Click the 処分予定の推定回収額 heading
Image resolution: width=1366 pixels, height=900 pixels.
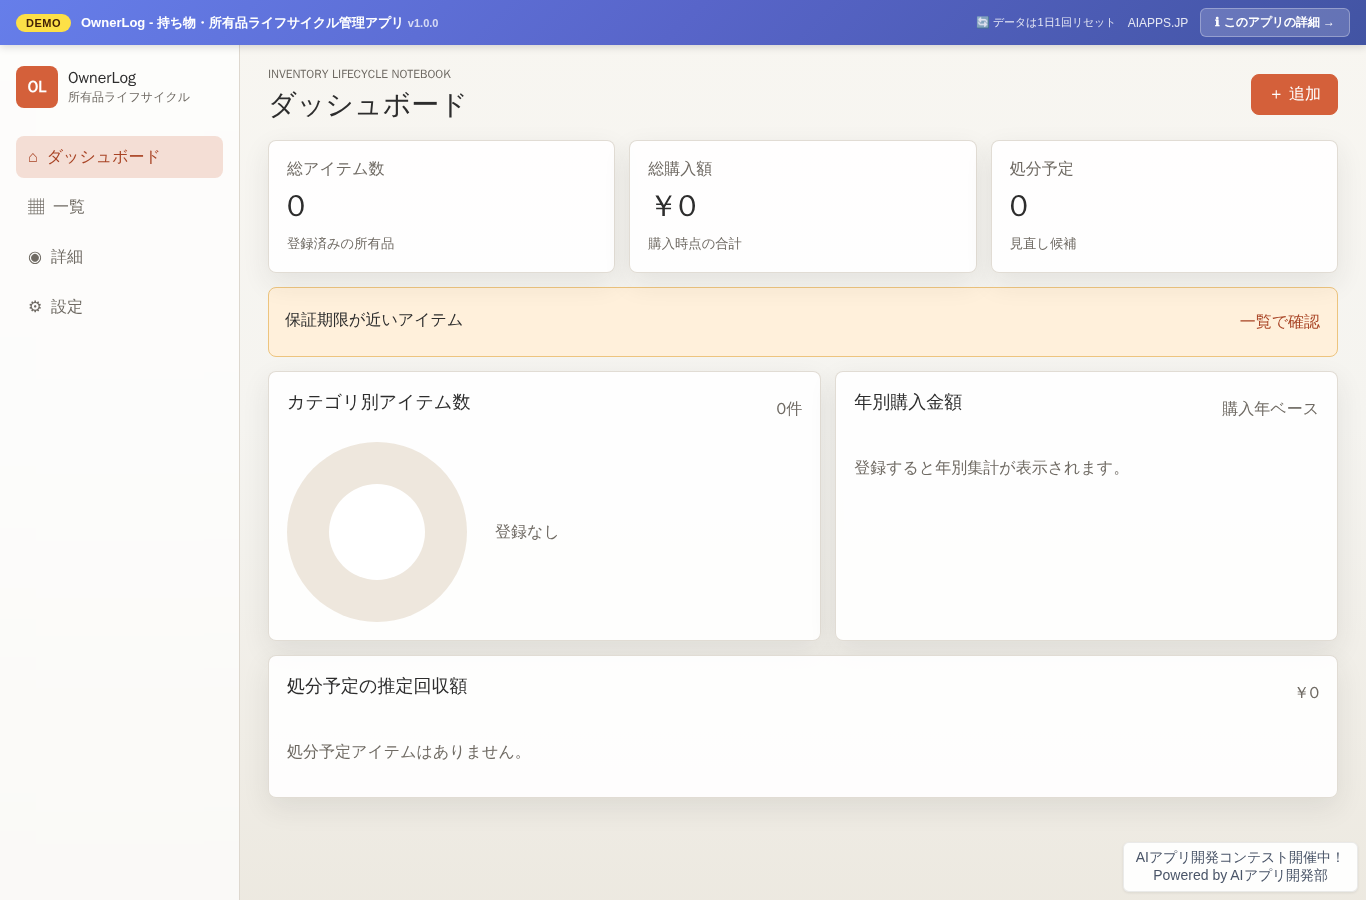tap(377, 686)
